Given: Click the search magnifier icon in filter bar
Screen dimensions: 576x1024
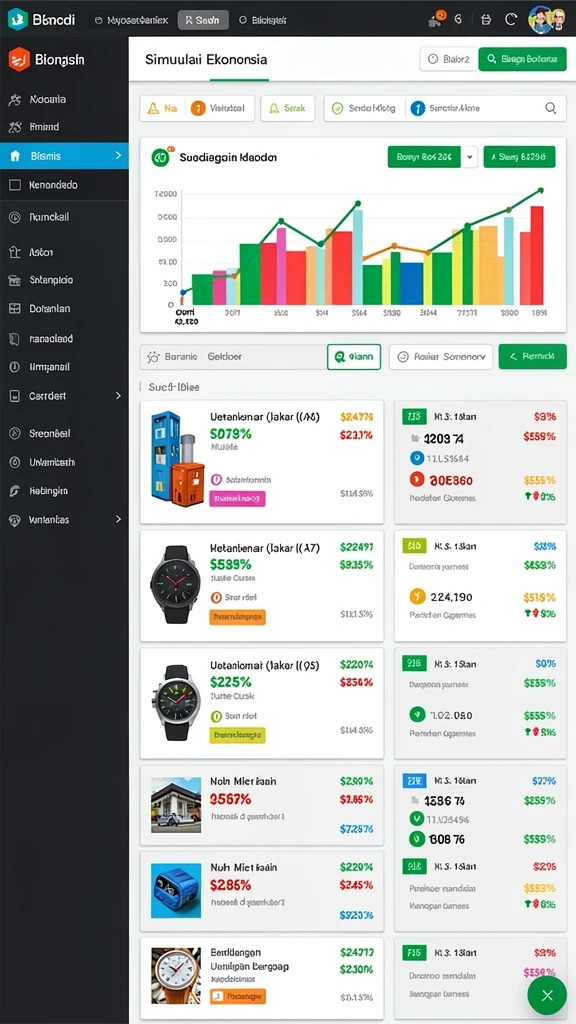Looking at the screenshot, I should click(x=551, y=108).
